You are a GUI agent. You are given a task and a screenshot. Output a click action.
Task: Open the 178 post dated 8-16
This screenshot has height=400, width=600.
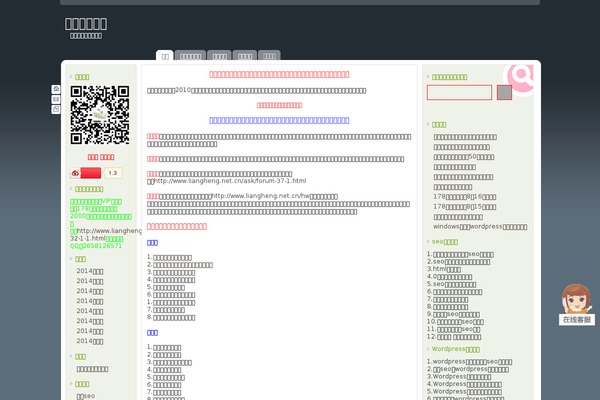465,197
